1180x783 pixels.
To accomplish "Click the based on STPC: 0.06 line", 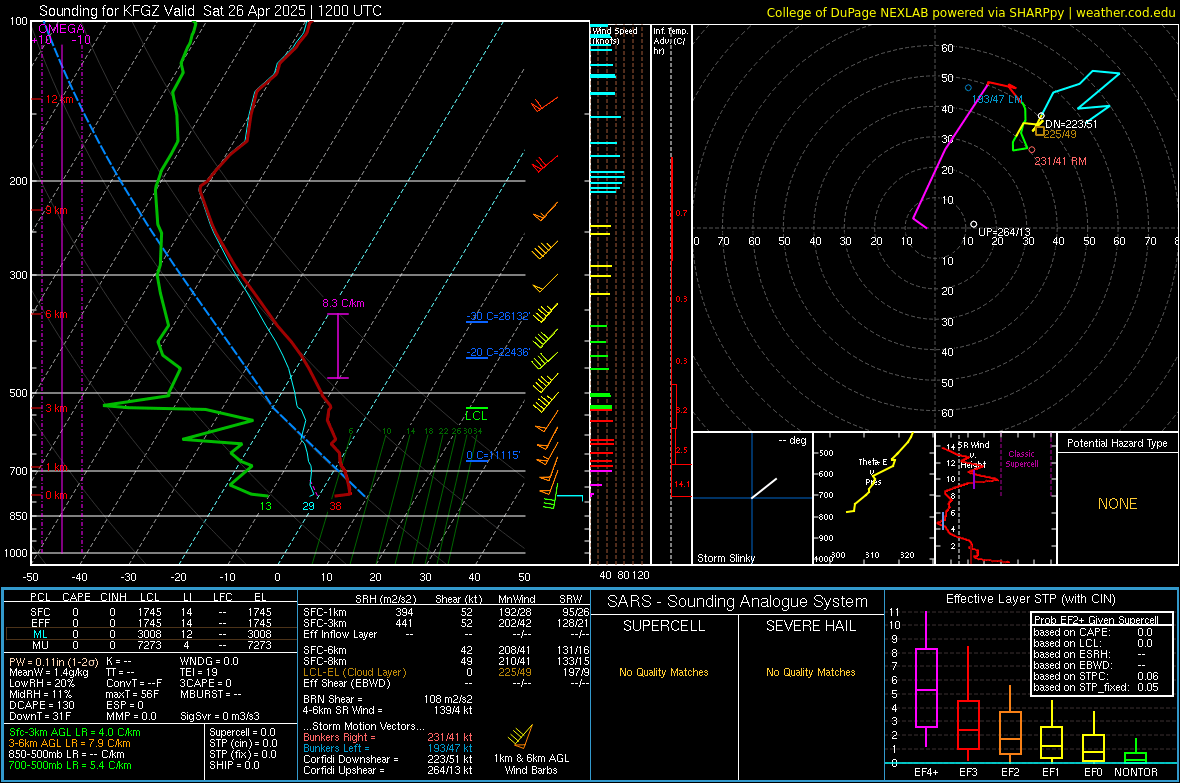I will tap(1096, 676).
